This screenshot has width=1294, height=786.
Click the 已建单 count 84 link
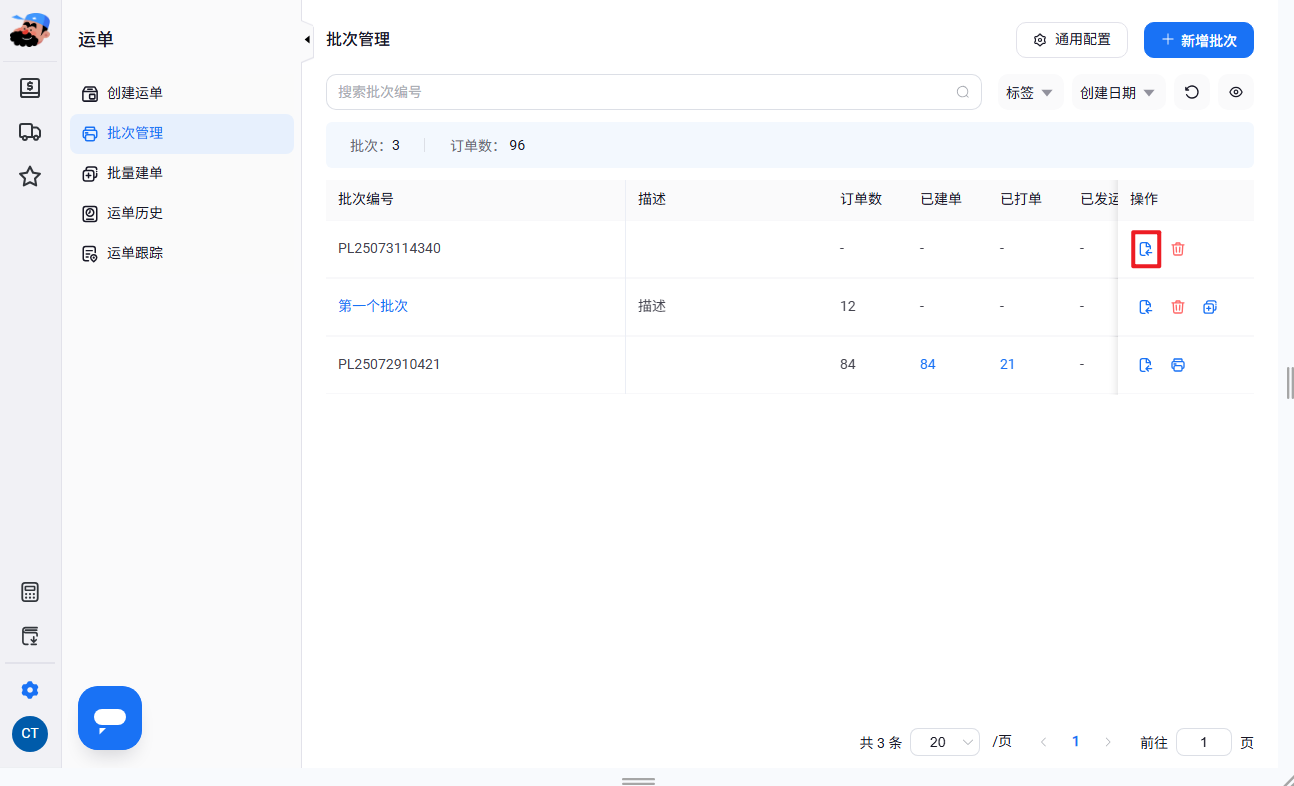[x=928, y=364]
